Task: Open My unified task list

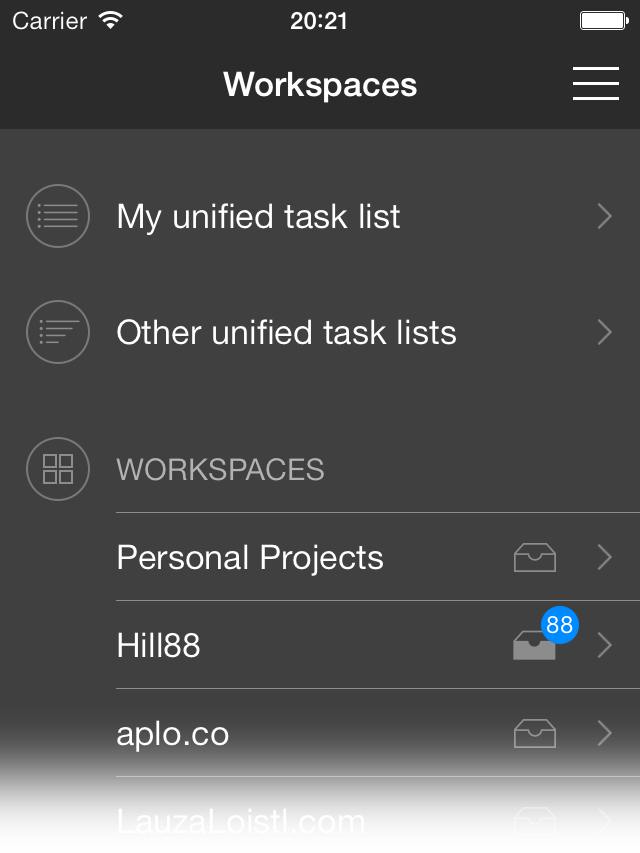Action: (258, 216)
